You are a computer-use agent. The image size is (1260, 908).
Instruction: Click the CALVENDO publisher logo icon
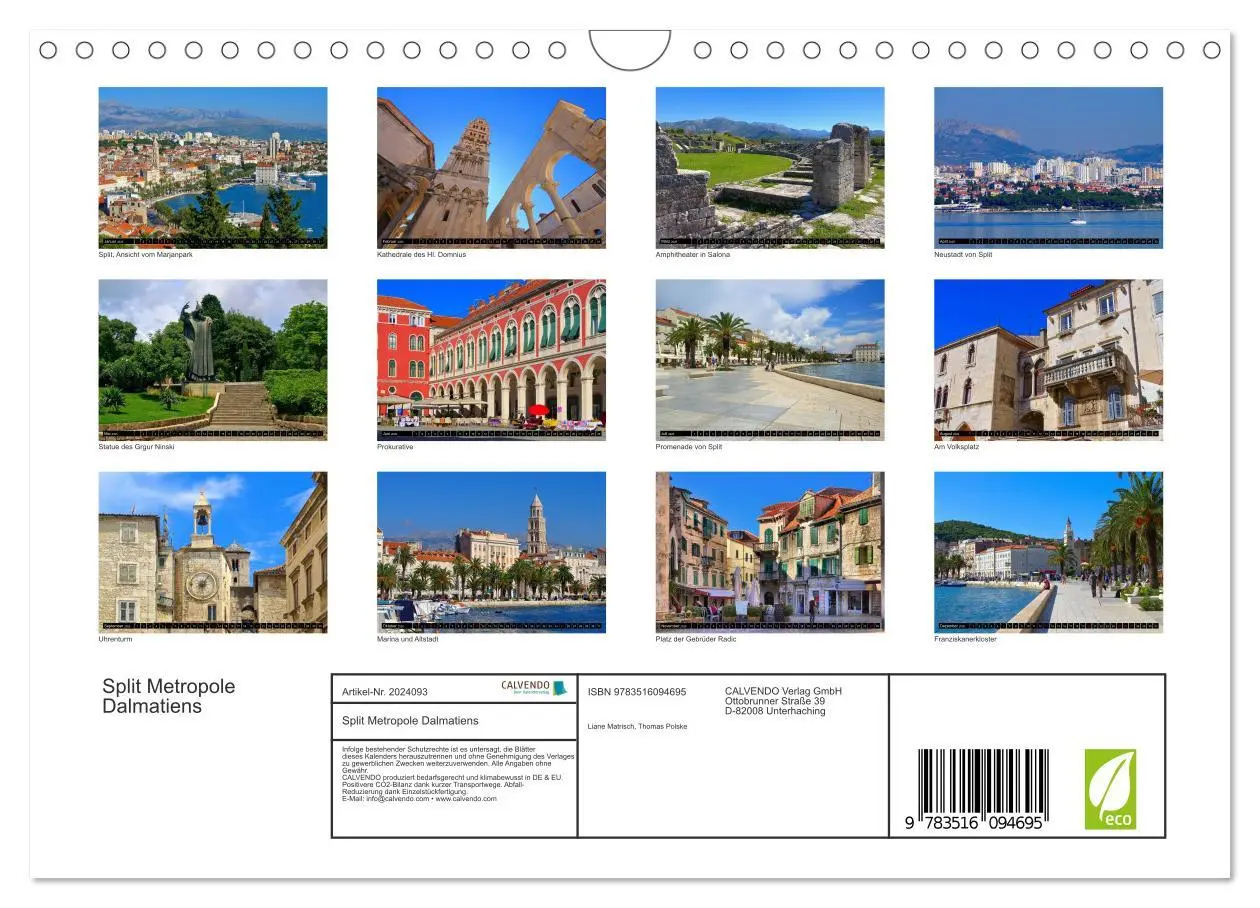[x=530, y=686]
